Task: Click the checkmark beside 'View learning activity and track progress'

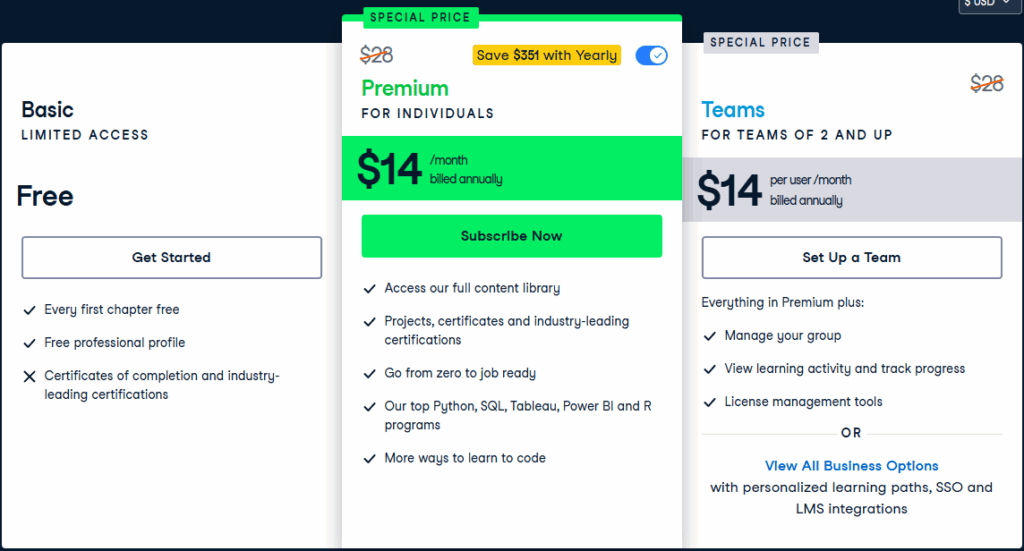Action: [x=710, y=370]
